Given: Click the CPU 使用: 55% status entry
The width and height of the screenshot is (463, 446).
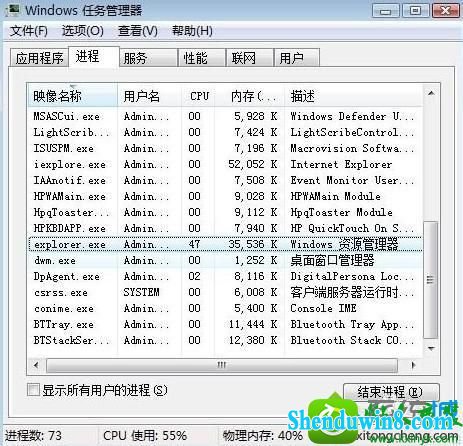Looking at the screenshot, I should point(145,436).
